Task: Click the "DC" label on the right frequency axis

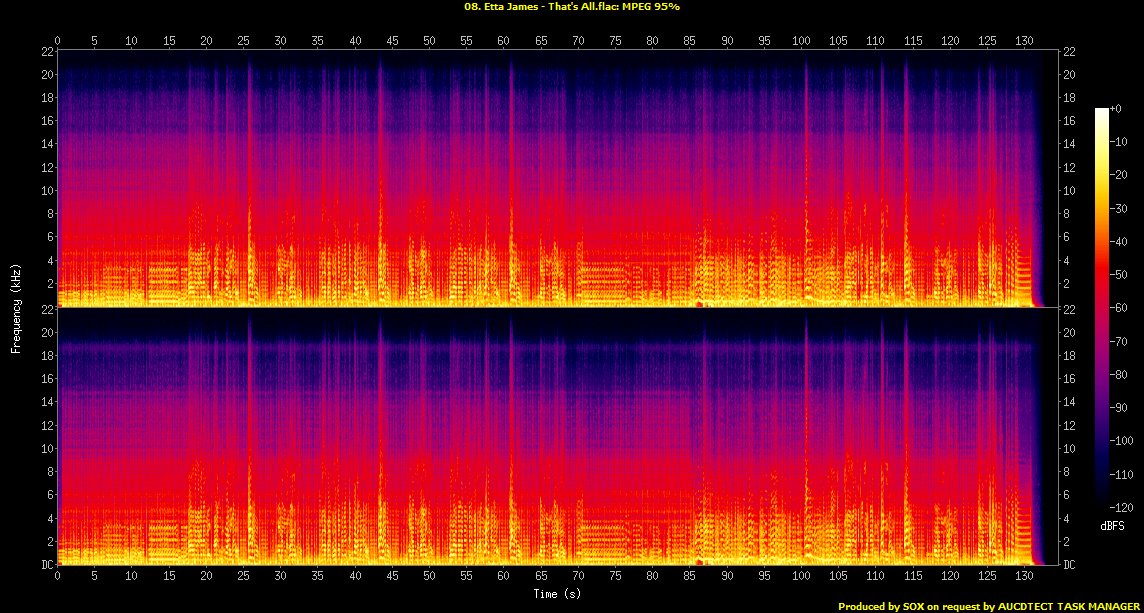Action: [1070, 565]
